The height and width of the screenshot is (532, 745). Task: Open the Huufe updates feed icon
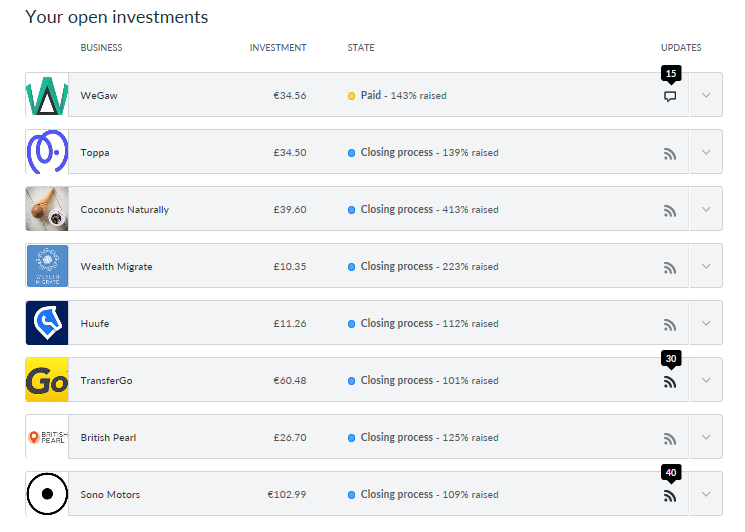670,325
